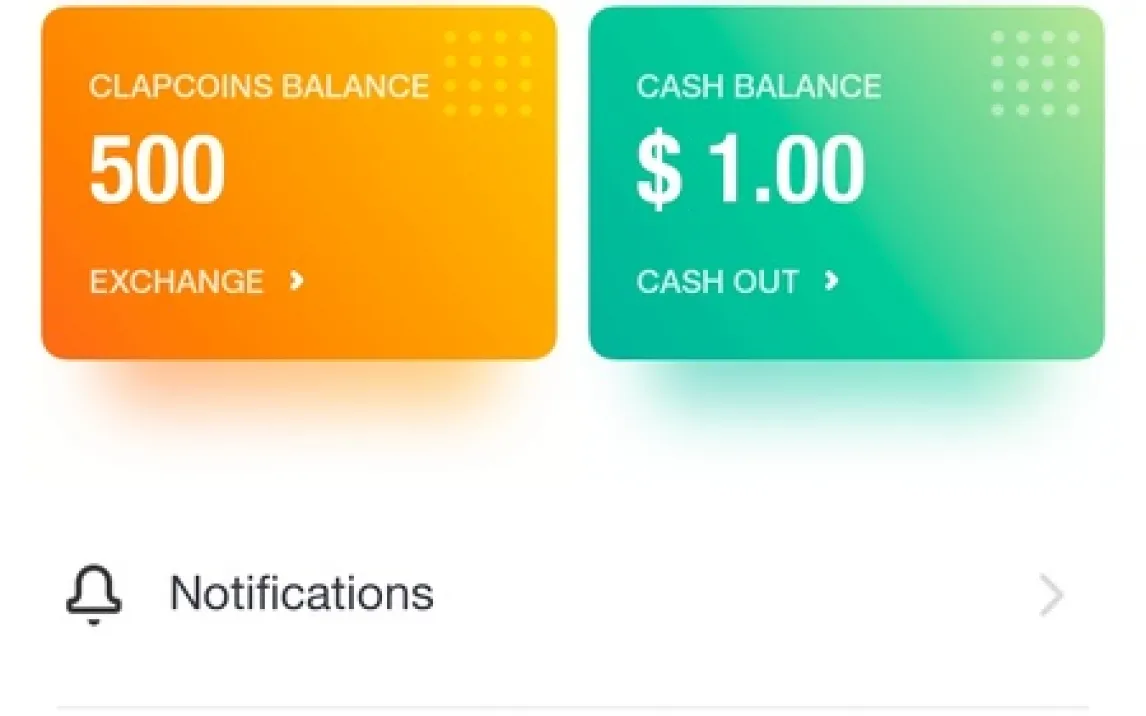Click the green glow beneath the cash card

click(845, 395)
